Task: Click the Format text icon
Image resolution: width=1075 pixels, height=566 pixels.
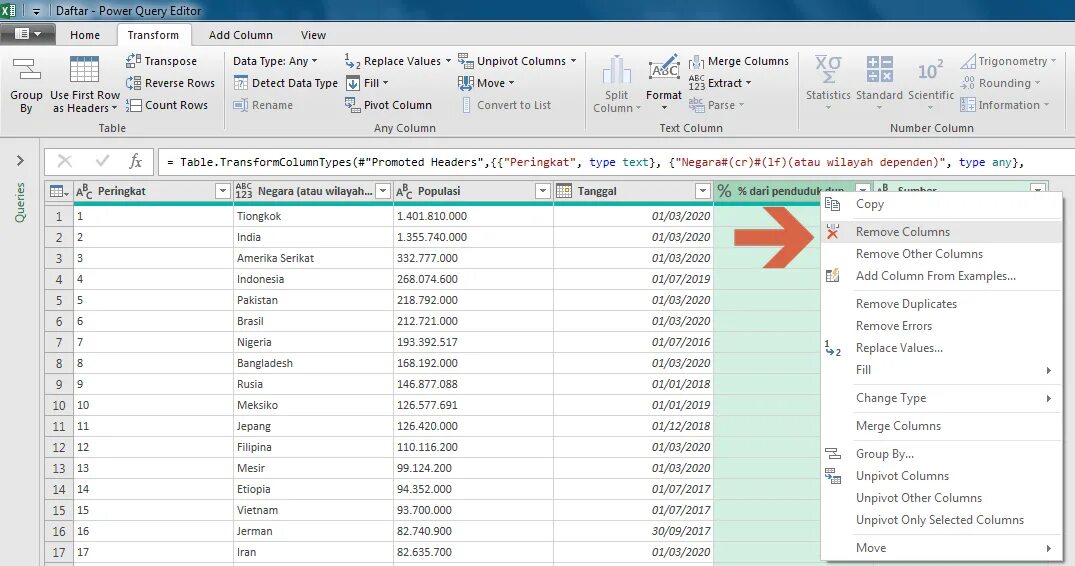Action: [664, 70]
